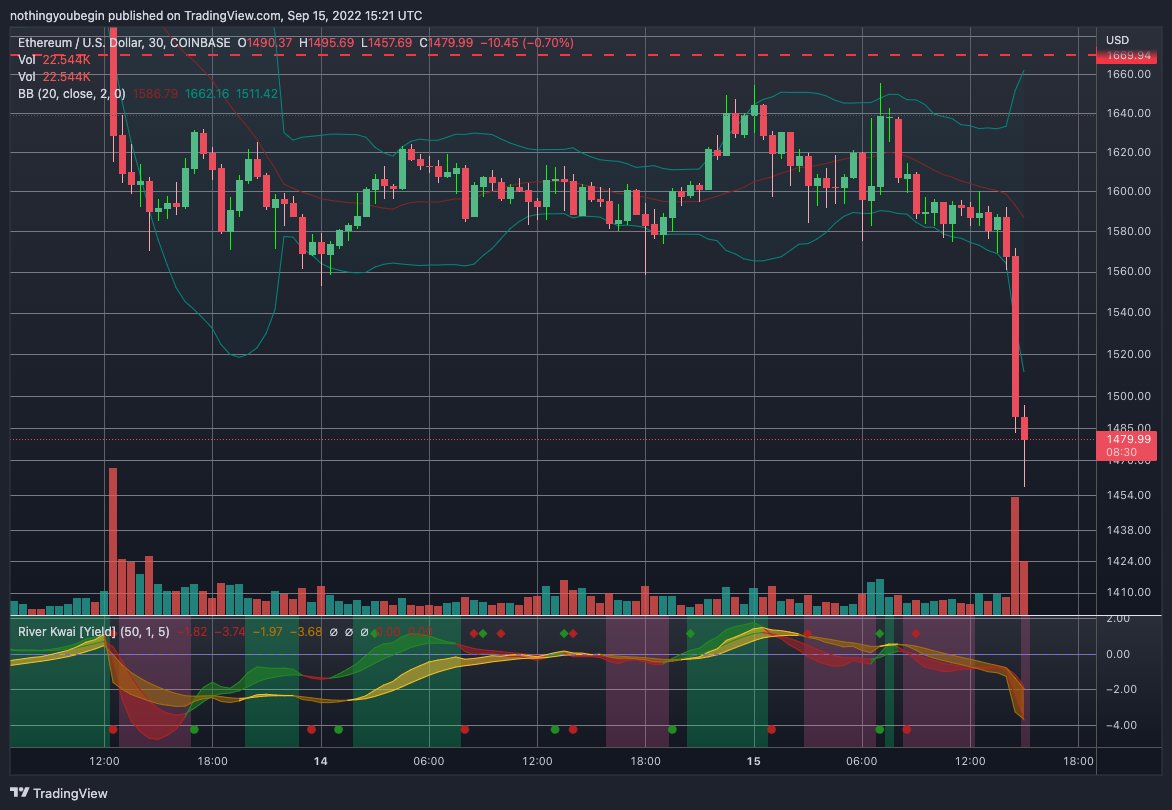Click the 1438.00 price axis label

(x=1128, y=531)
